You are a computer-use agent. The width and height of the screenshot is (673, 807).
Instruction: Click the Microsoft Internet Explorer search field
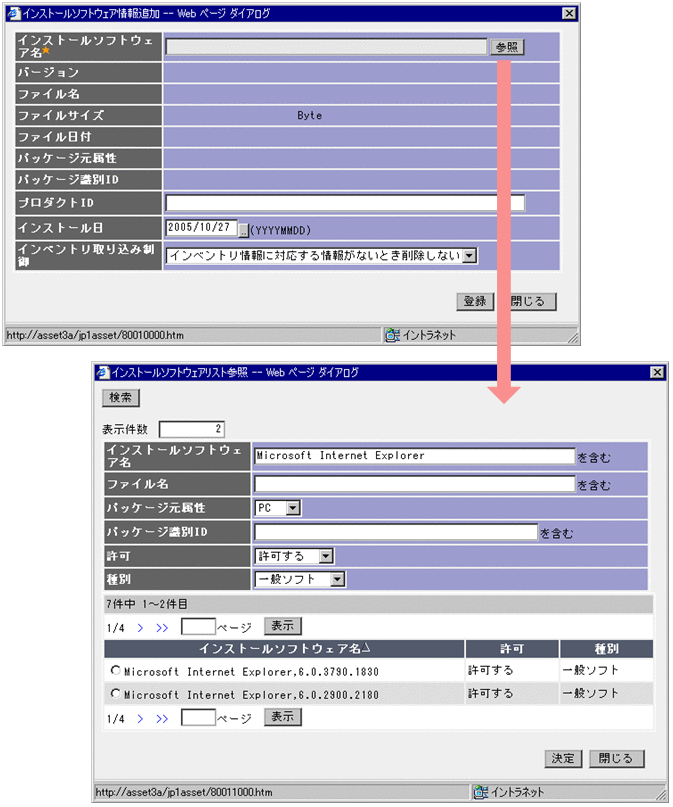(414, 456)
